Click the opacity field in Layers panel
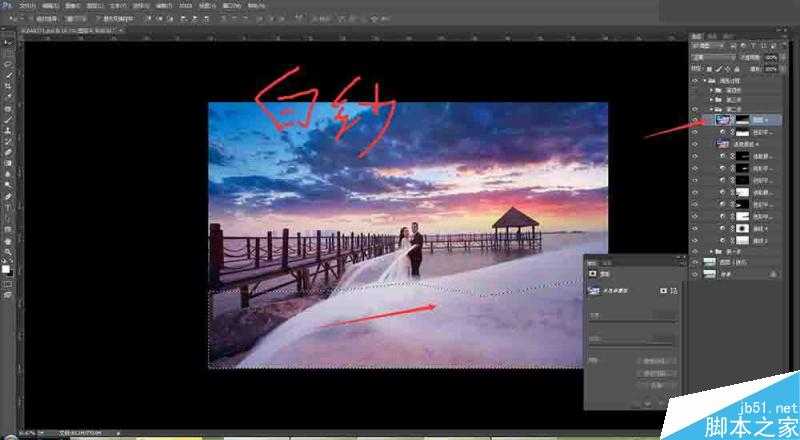 coord(770,58)
